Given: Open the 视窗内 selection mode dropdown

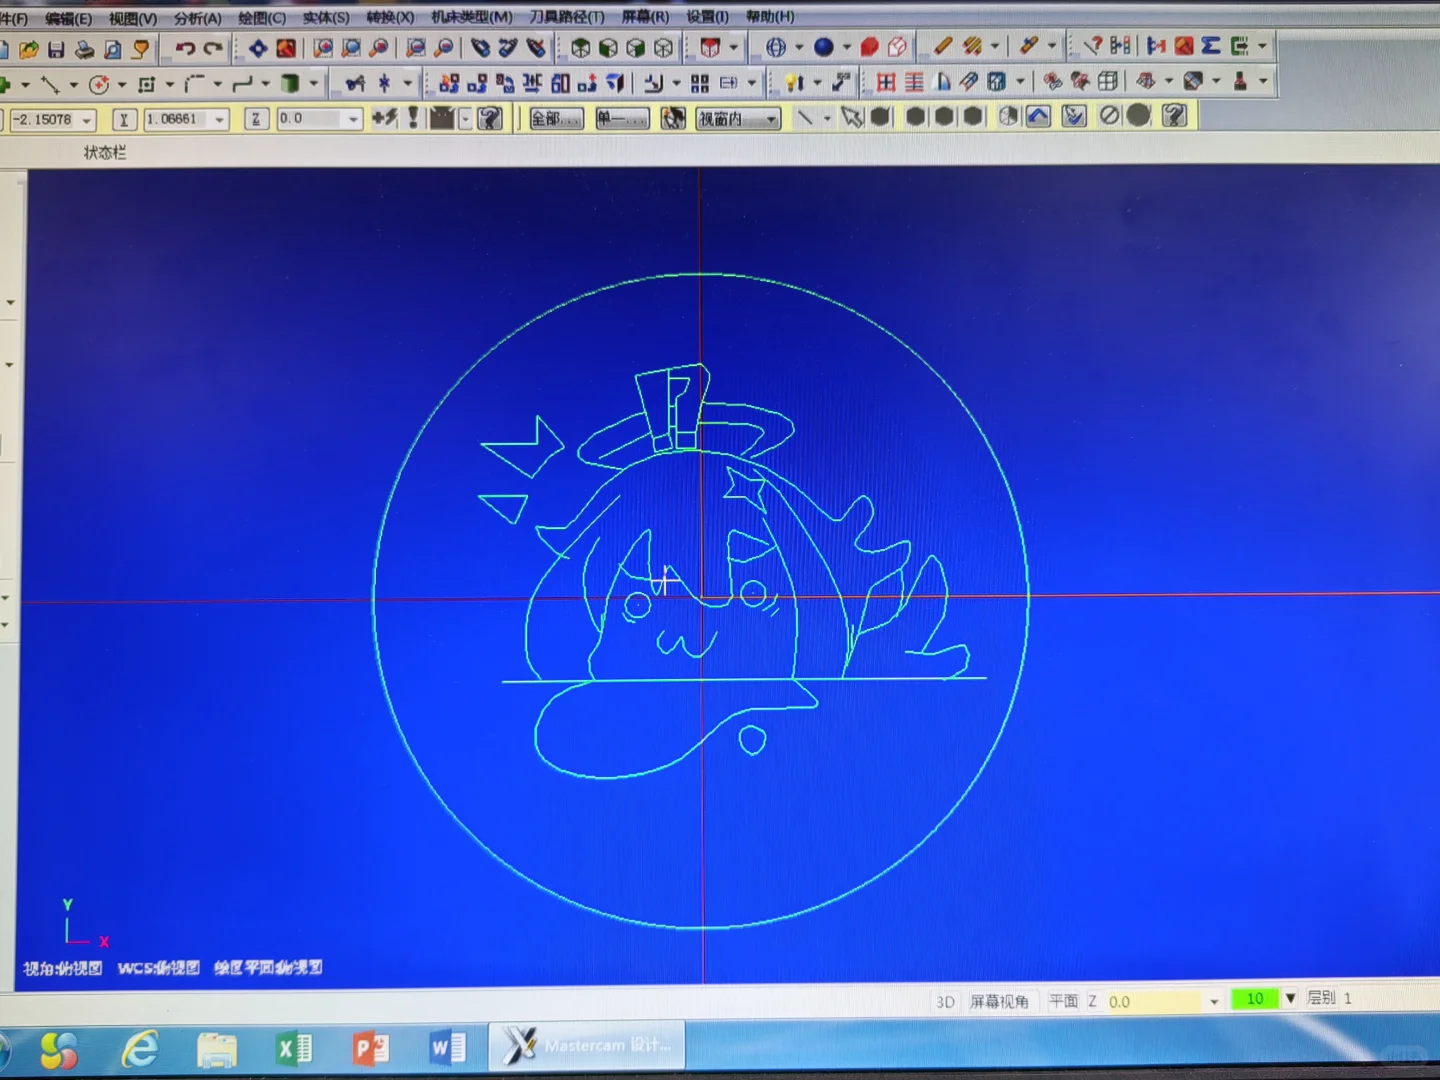Looking at the screenshot, I should pos(772,119).
